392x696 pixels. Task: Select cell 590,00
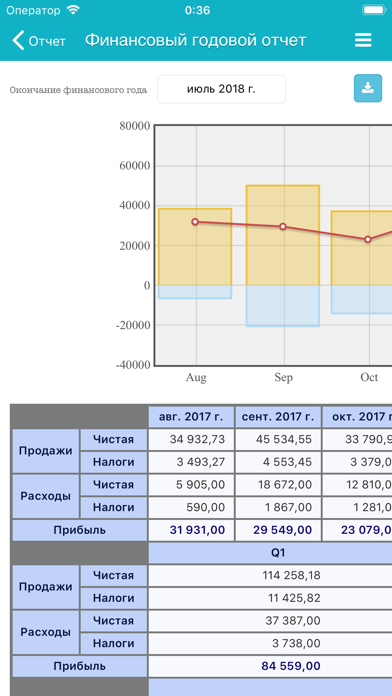[191, 507]
